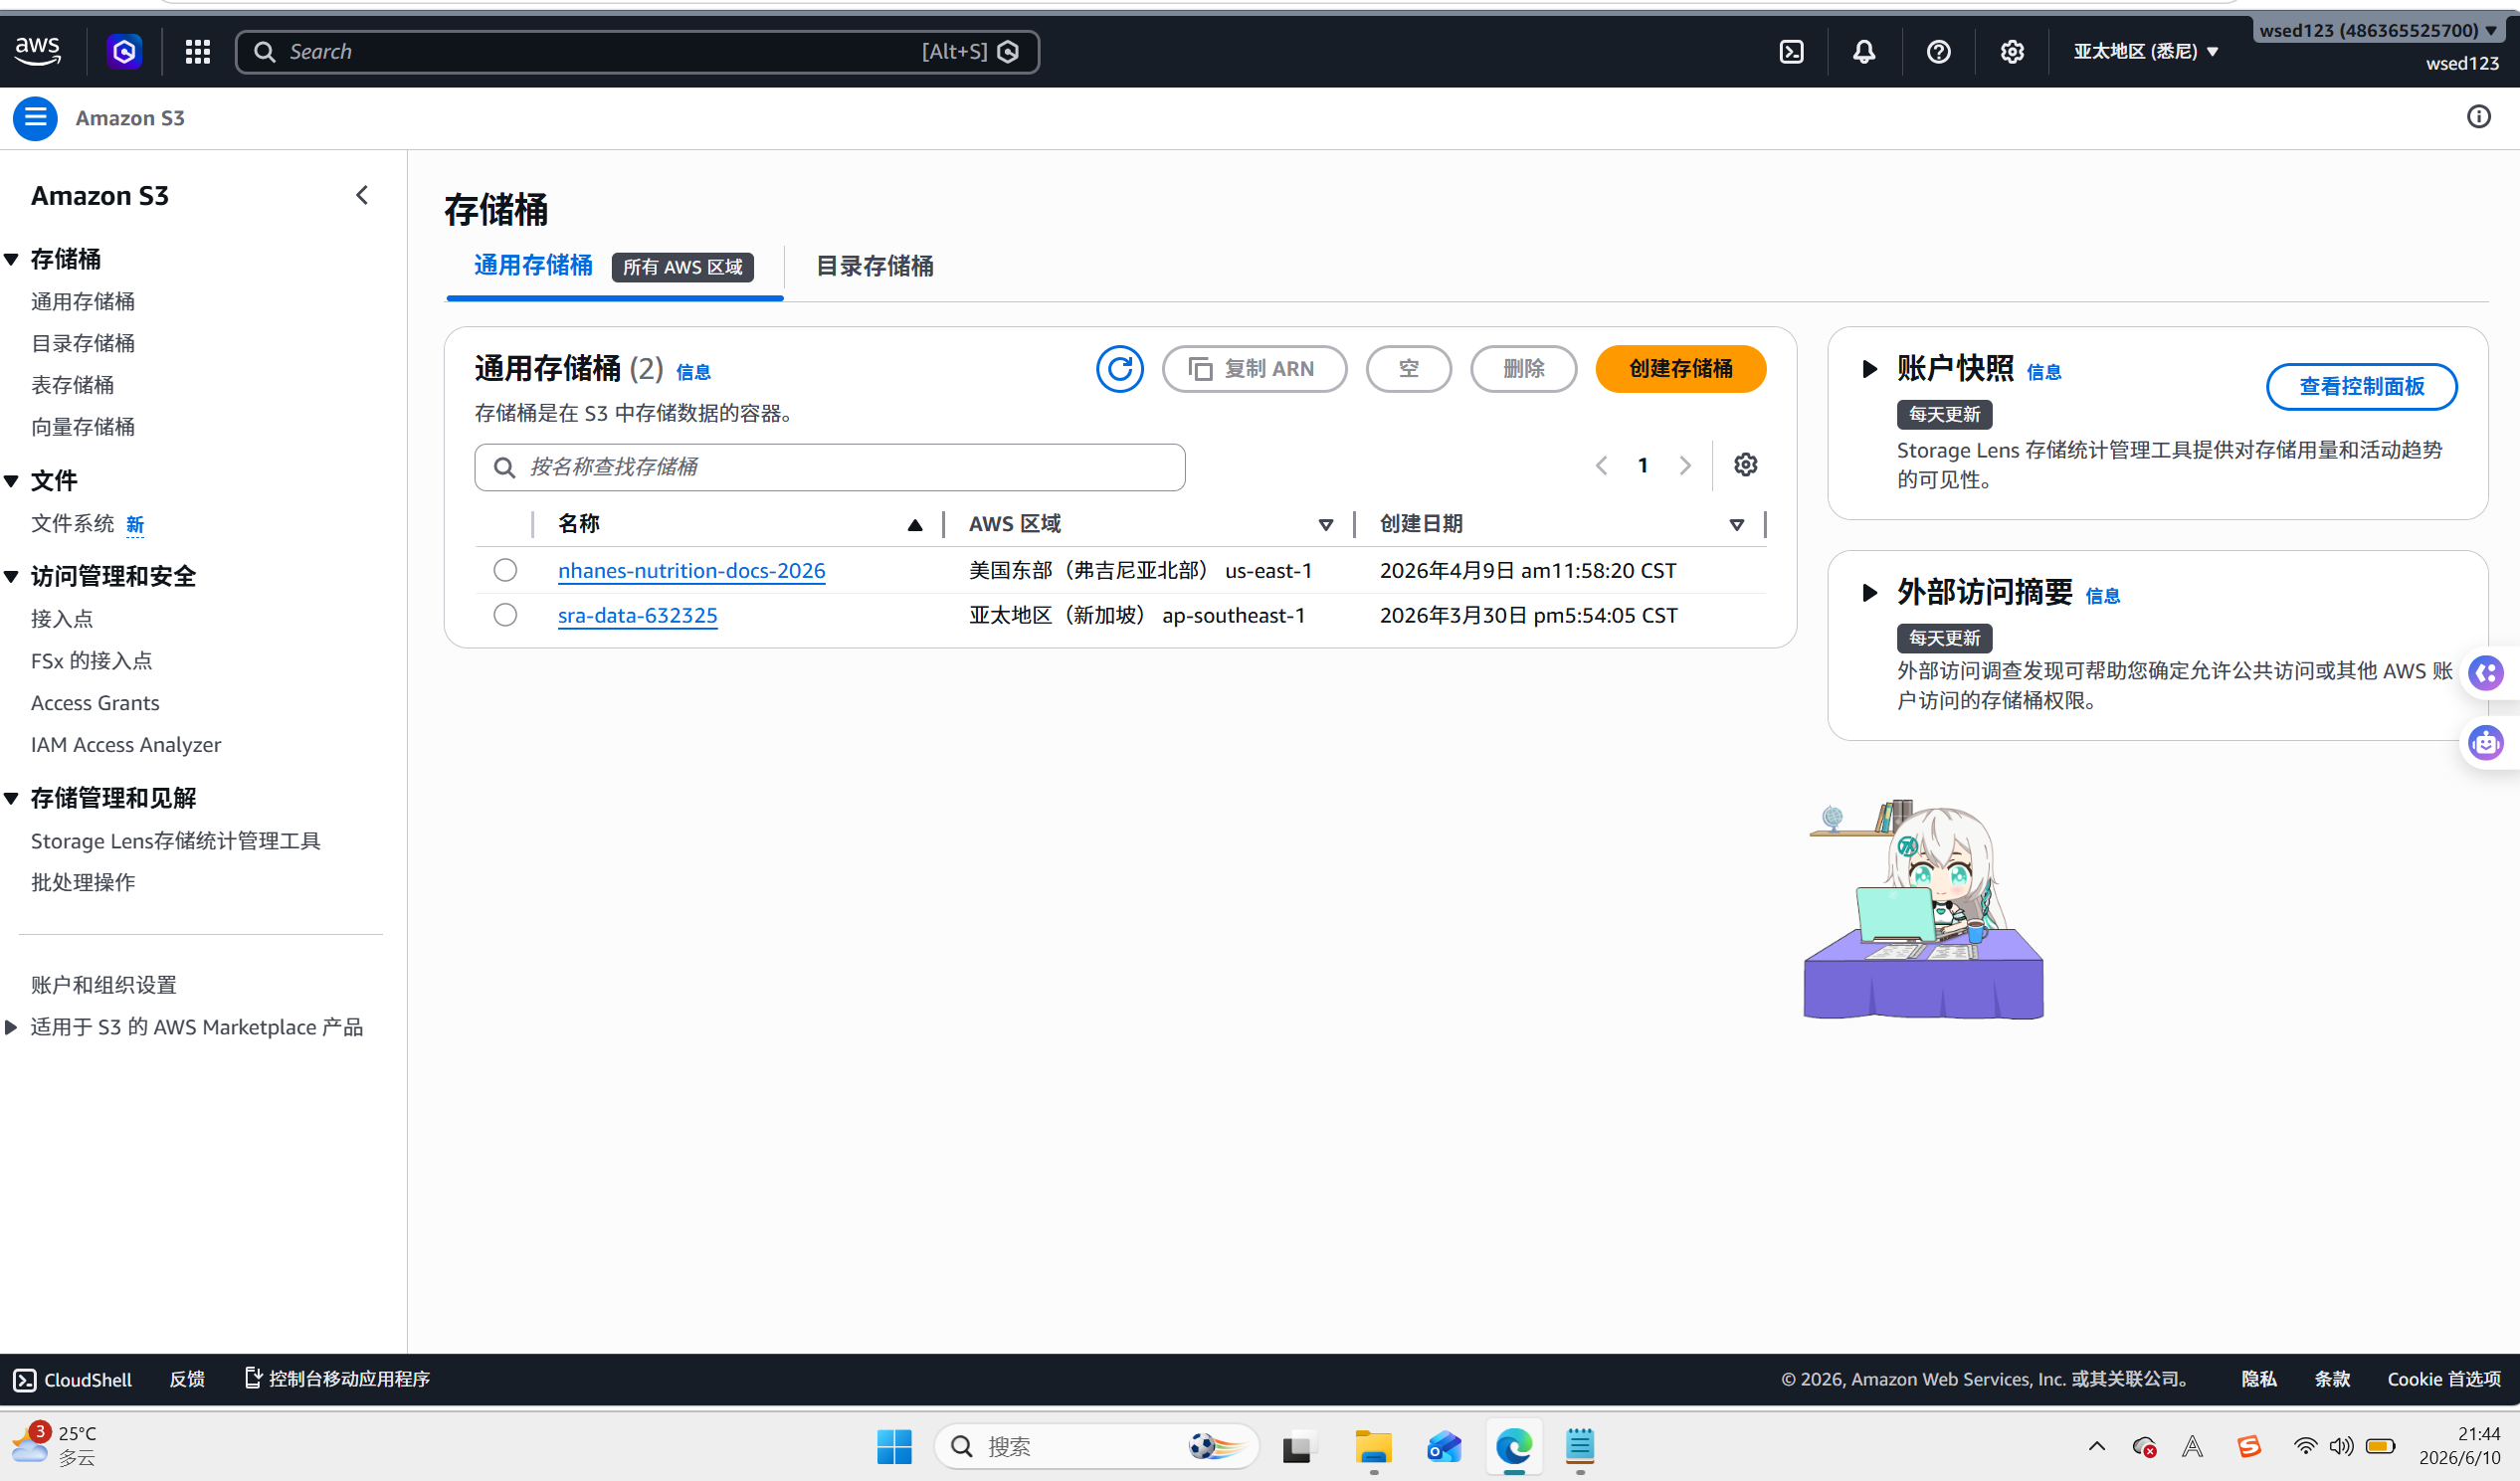Go to previous page of buckets
This screenshot has height=1481, width=2520.
pyautogui.click(x=1601, y=465)
